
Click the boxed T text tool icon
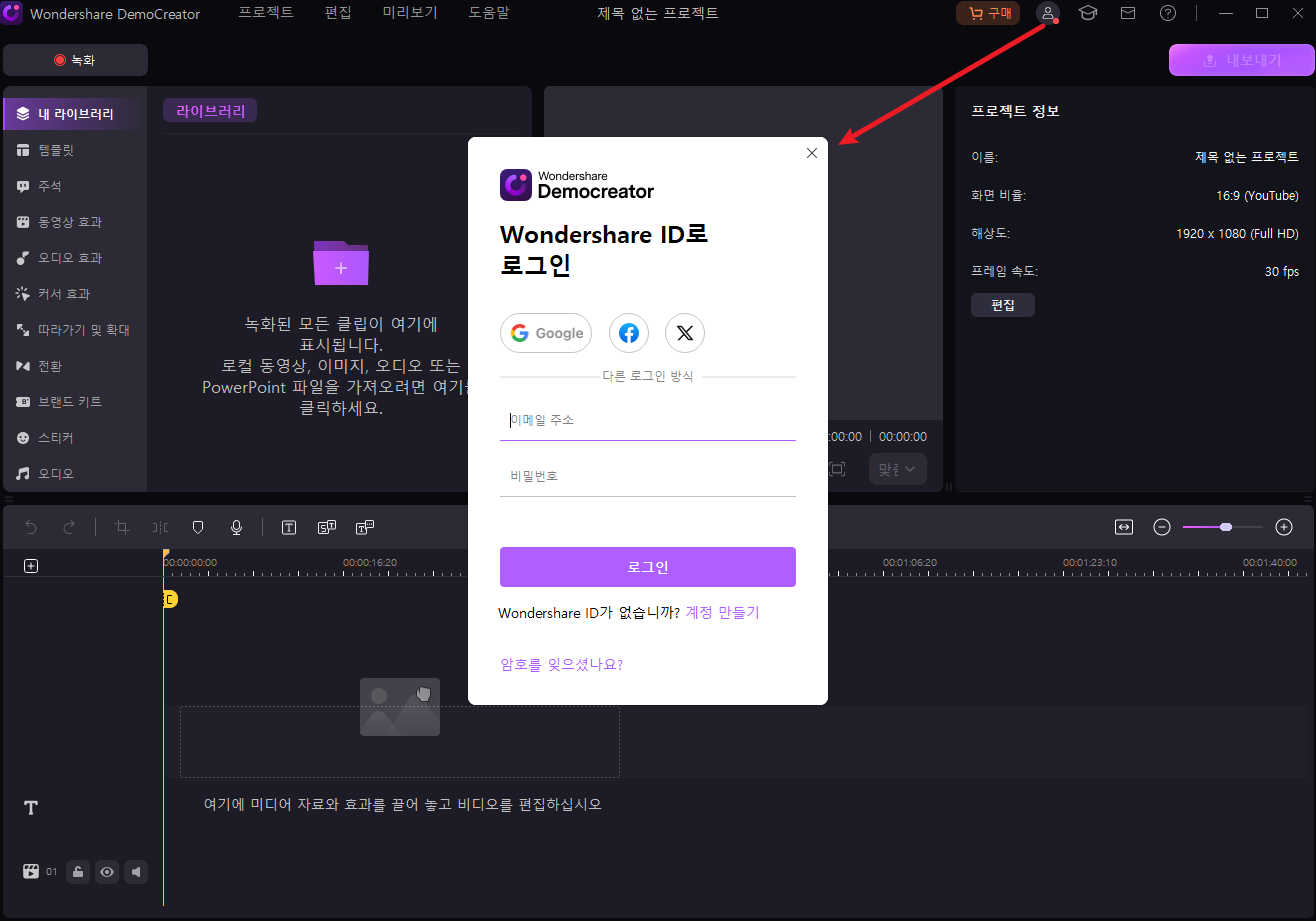[289, 527]
